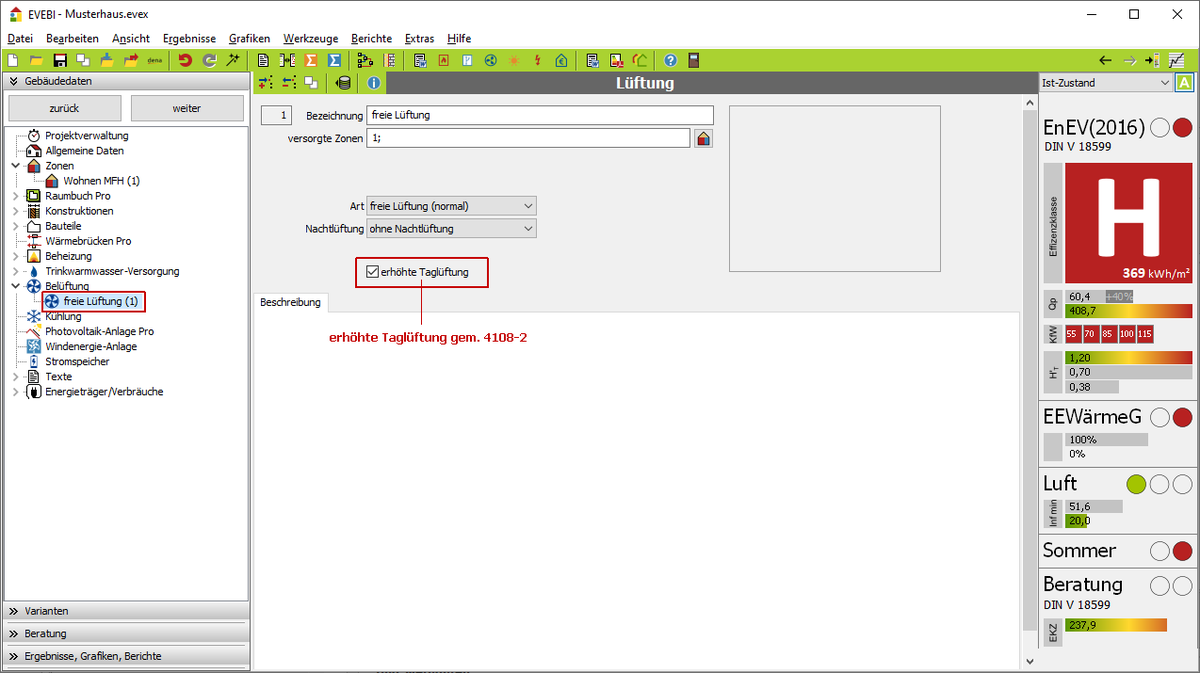This screenshot has height=673, width=1200.
Task: Open help via the blue question mark
Action: point(670,60)
